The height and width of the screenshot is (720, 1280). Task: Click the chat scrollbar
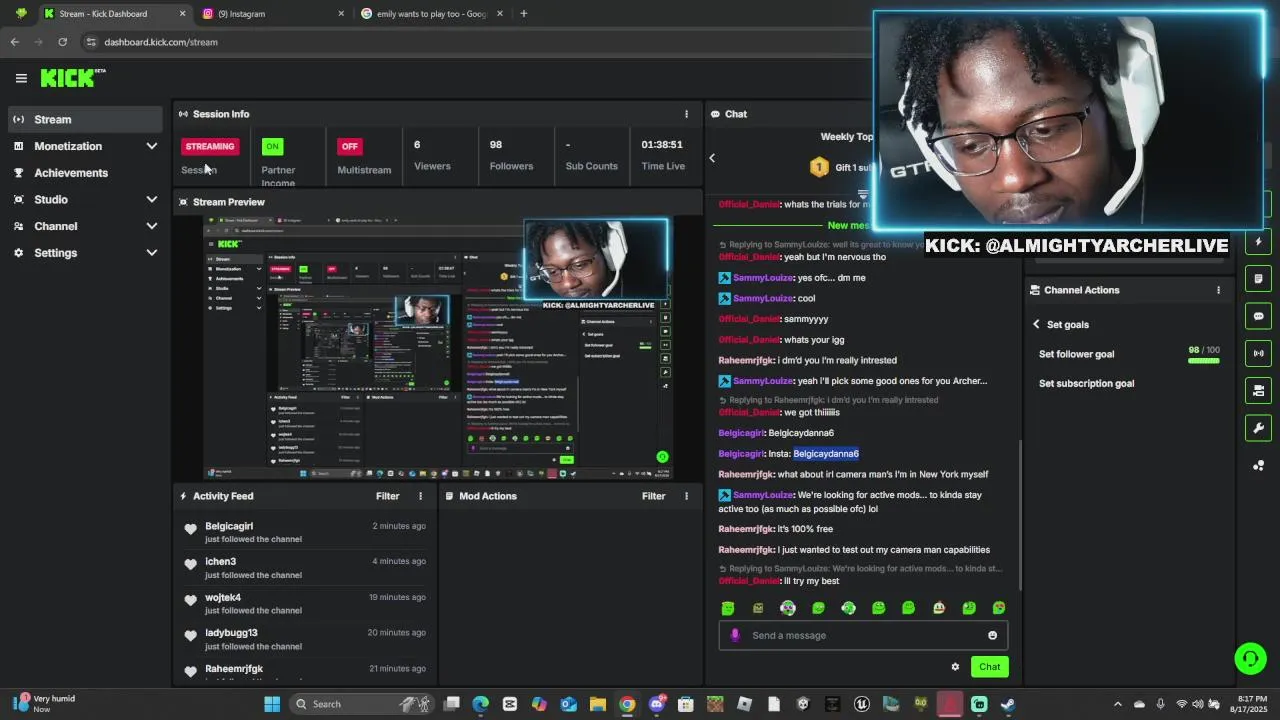[1020, 514]
